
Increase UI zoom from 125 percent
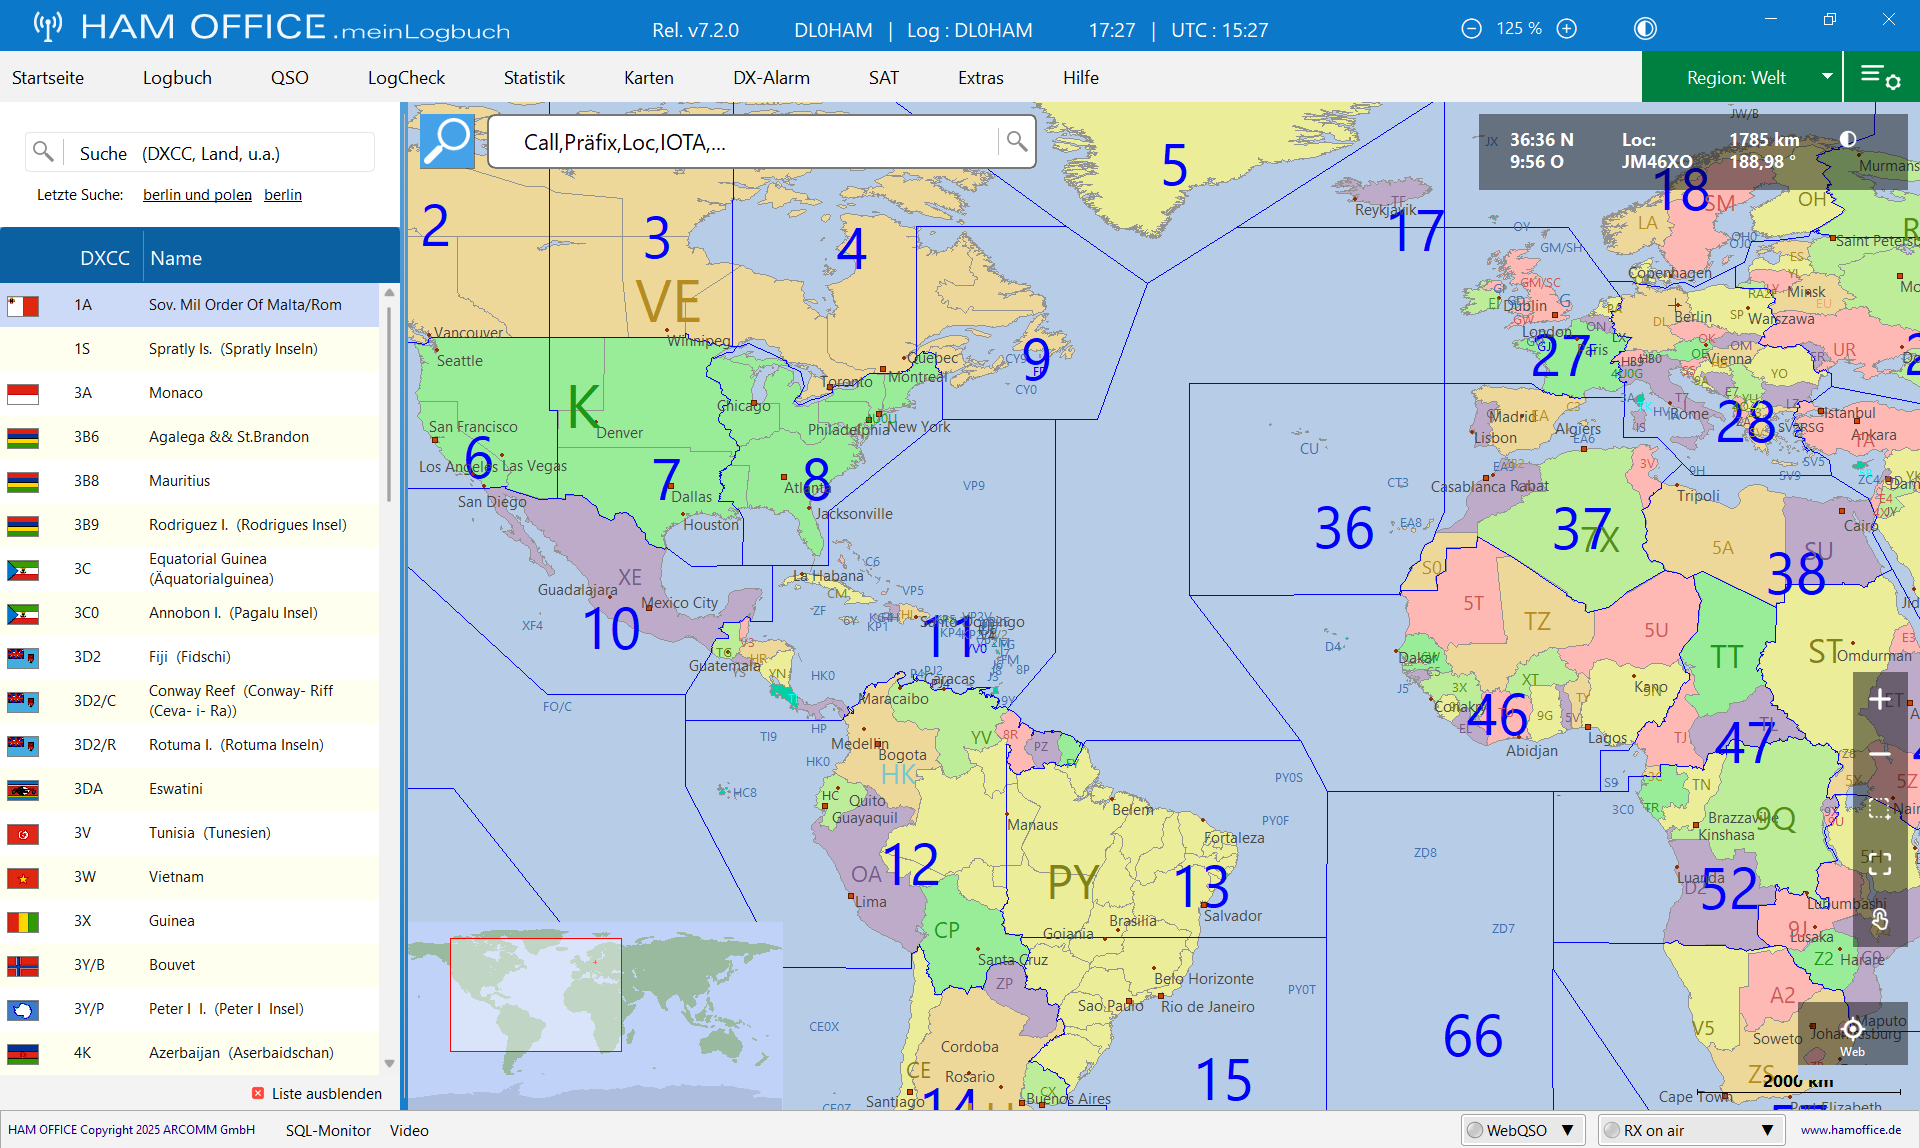(1567, 29)
